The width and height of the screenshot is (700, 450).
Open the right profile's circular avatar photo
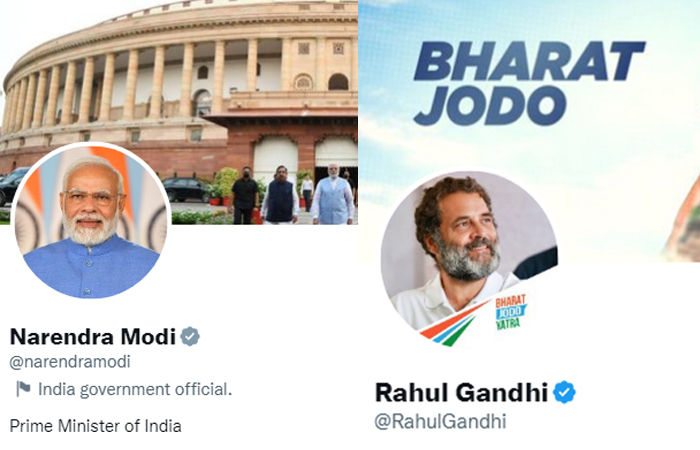click(469, 259)
